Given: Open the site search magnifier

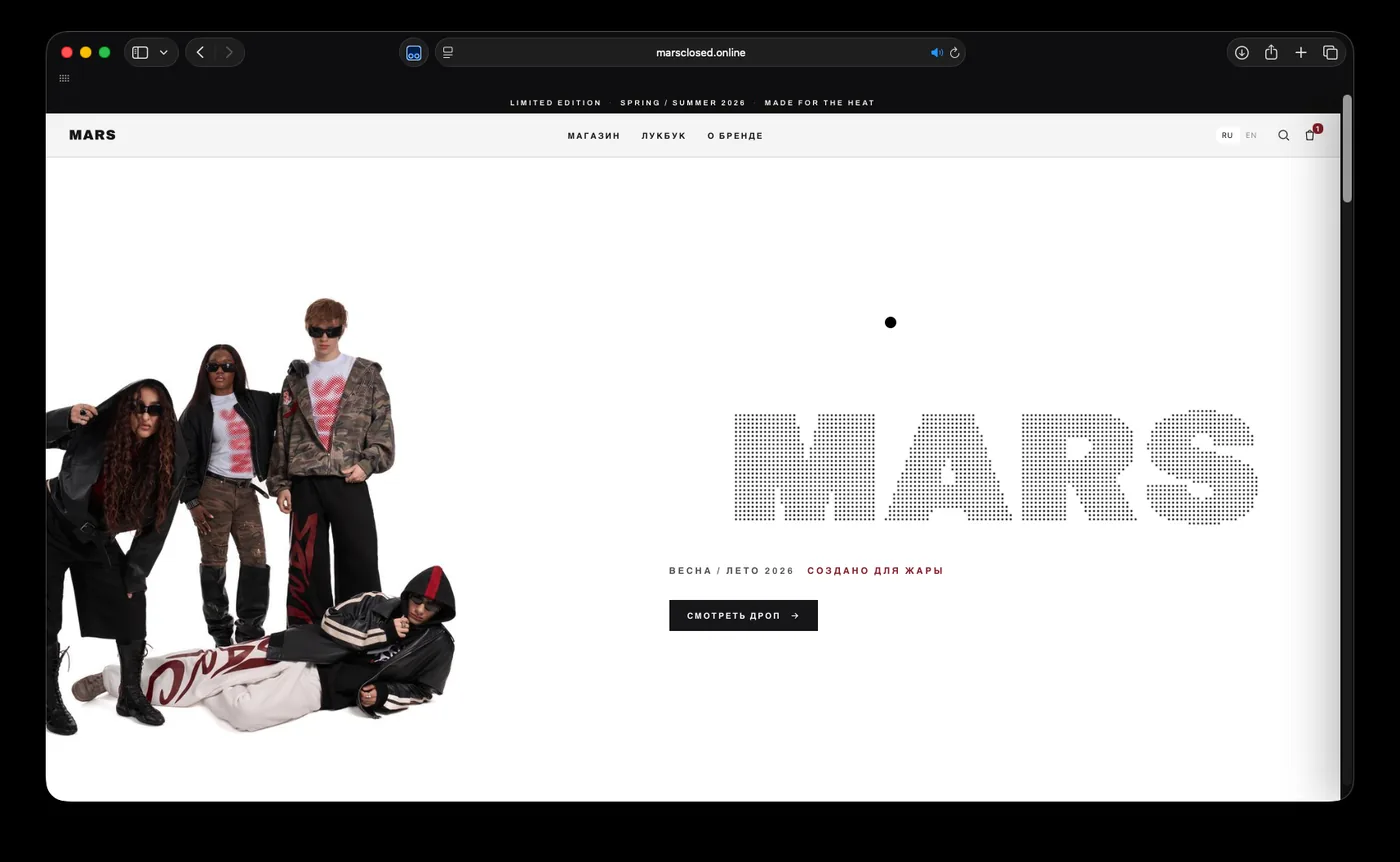Looking at the screenshot, I should [1283, 135].
